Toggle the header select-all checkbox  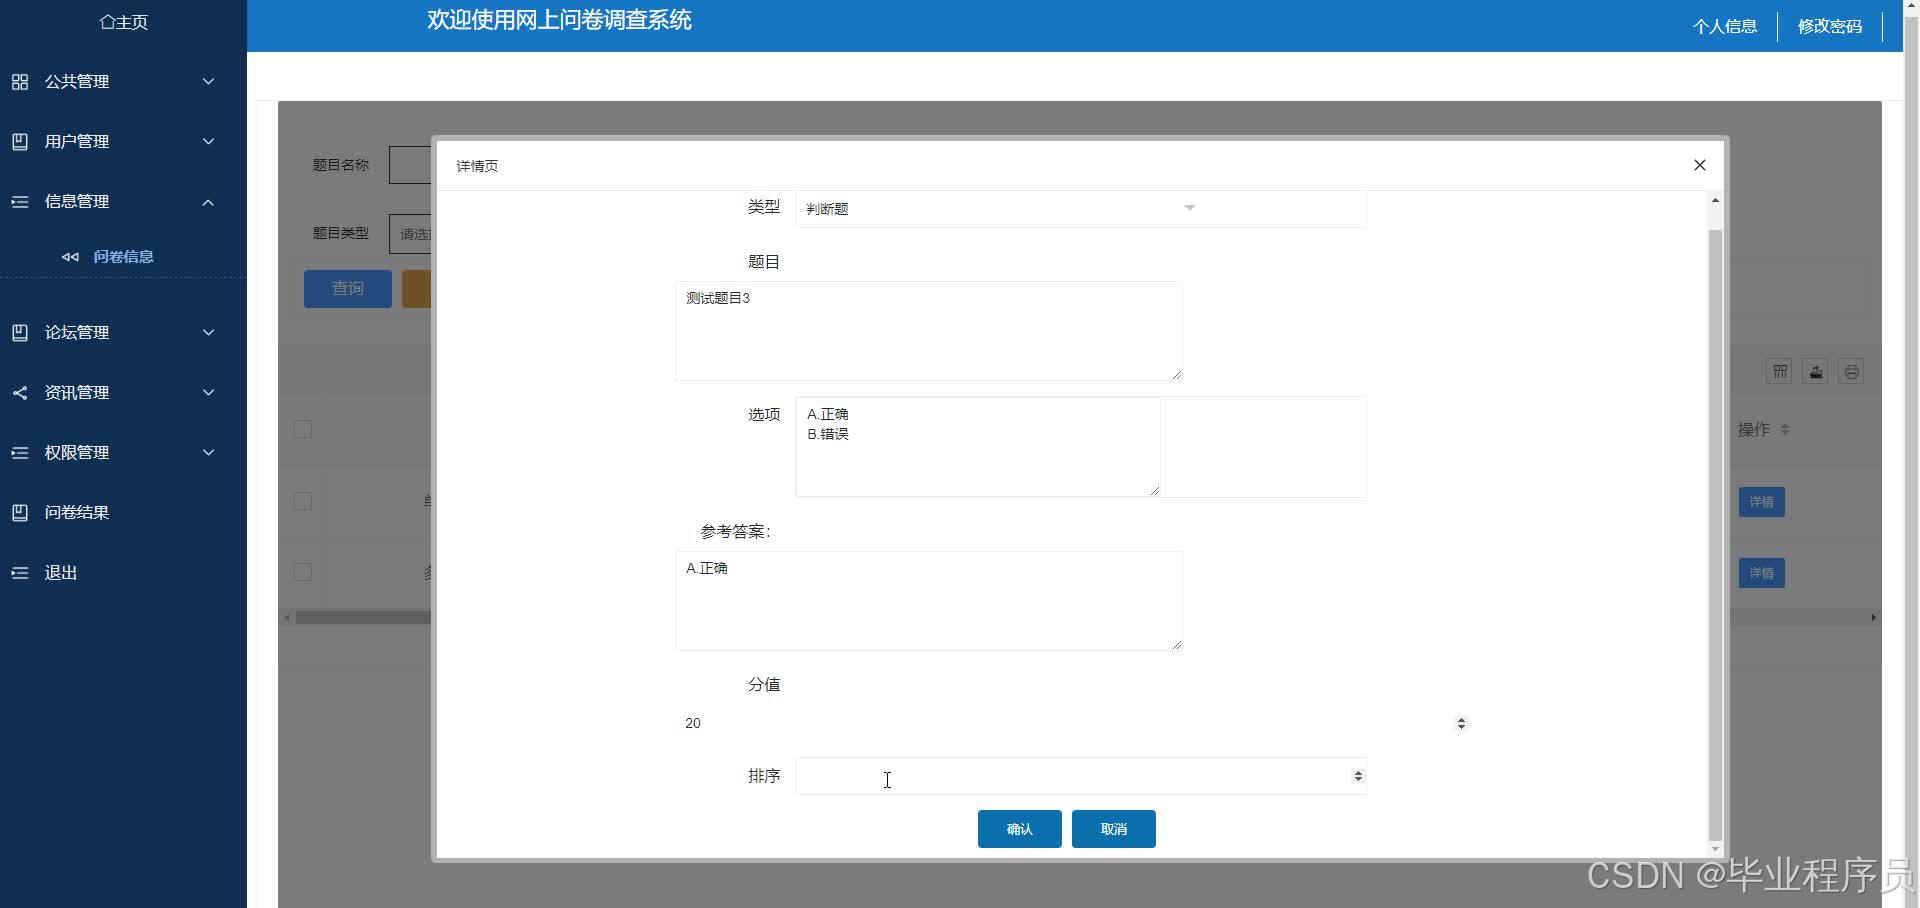click(x=303, y=430)
